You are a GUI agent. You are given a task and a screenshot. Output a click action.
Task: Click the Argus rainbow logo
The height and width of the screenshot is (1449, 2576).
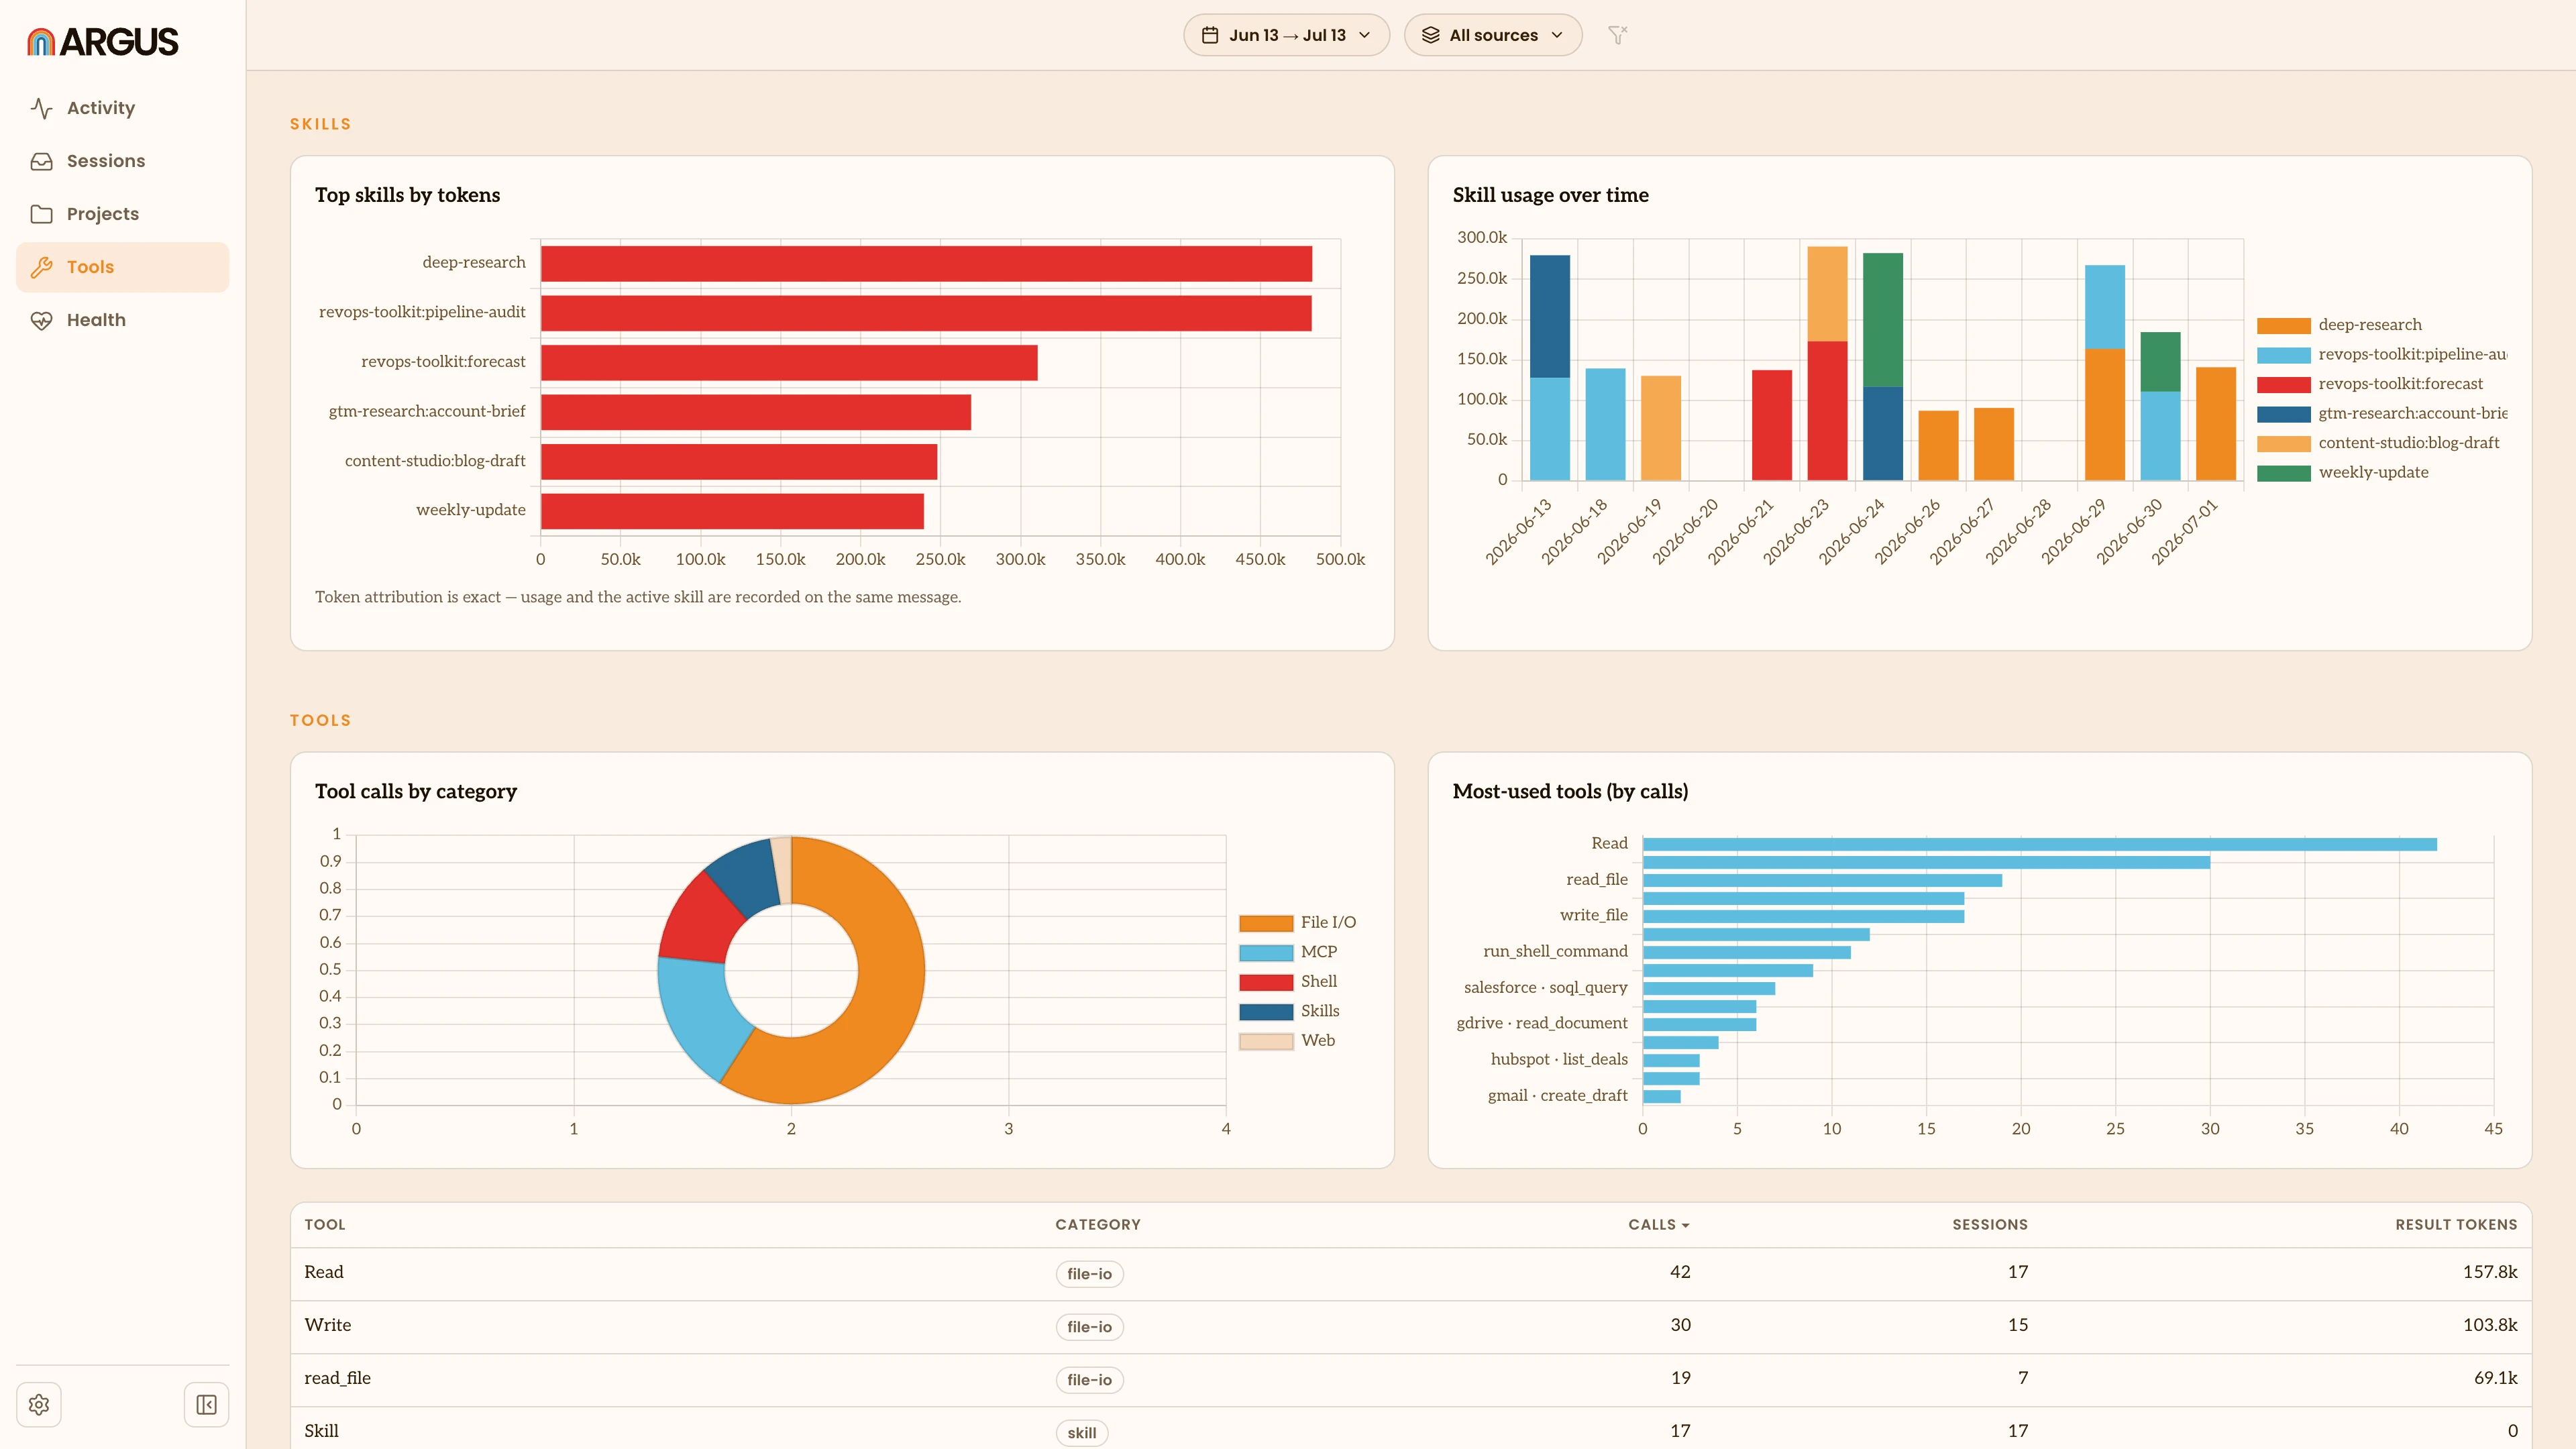click(41, 41)
